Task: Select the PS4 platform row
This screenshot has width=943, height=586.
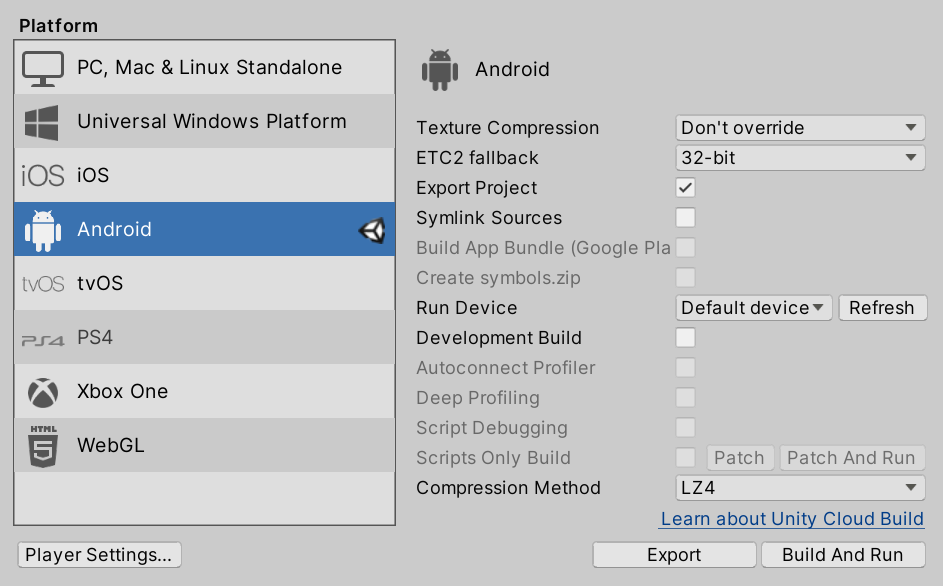Action: pos(204,338)
